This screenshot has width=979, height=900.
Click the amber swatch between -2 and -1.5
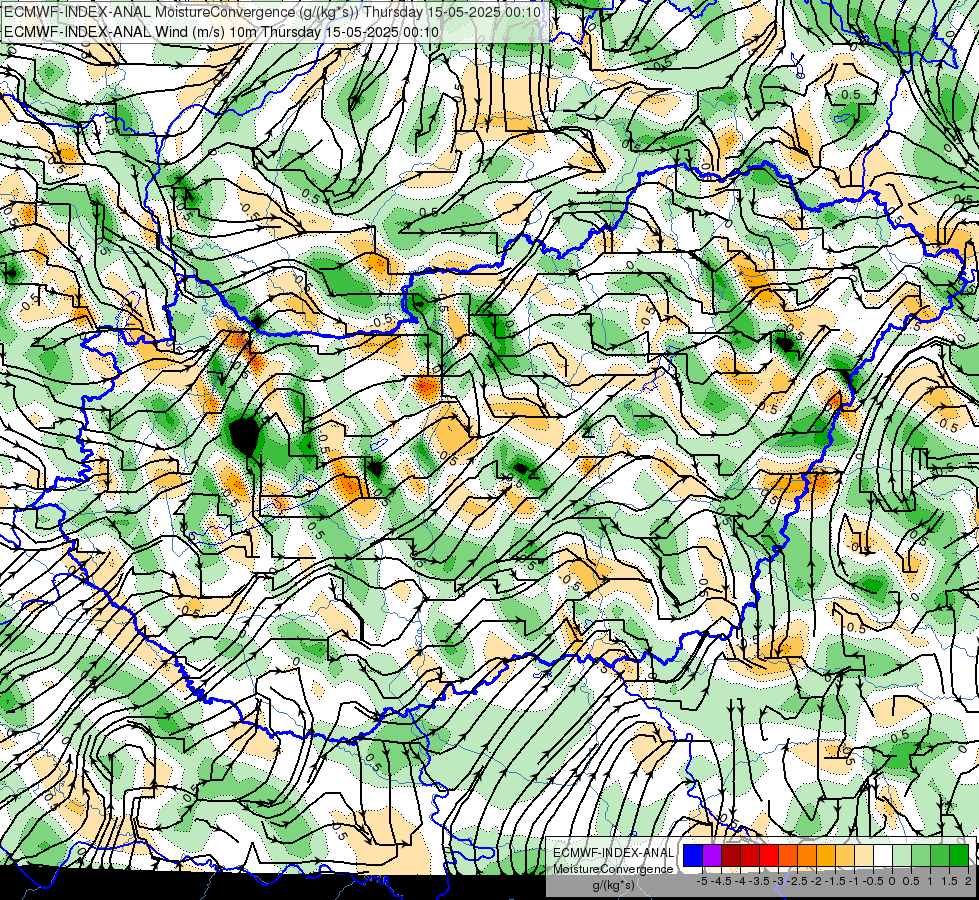click(826, 855)
